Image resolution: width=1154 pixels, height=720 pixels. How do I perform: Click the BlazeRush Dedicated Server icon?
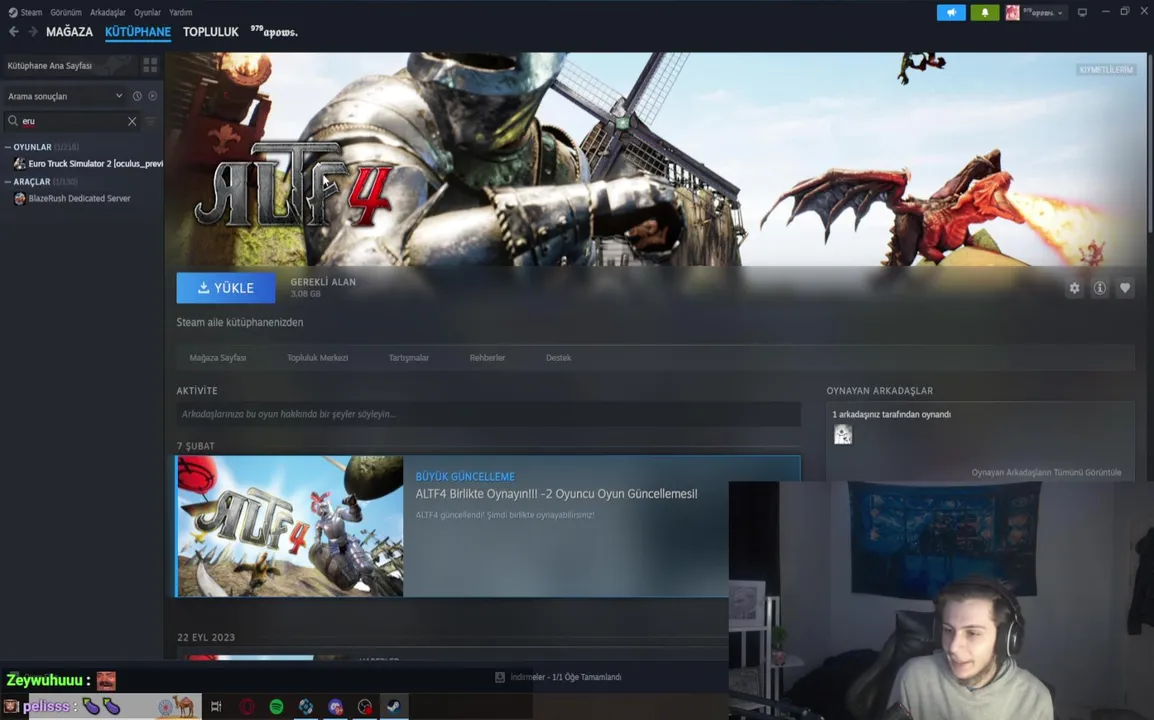(x=20, y=198)
